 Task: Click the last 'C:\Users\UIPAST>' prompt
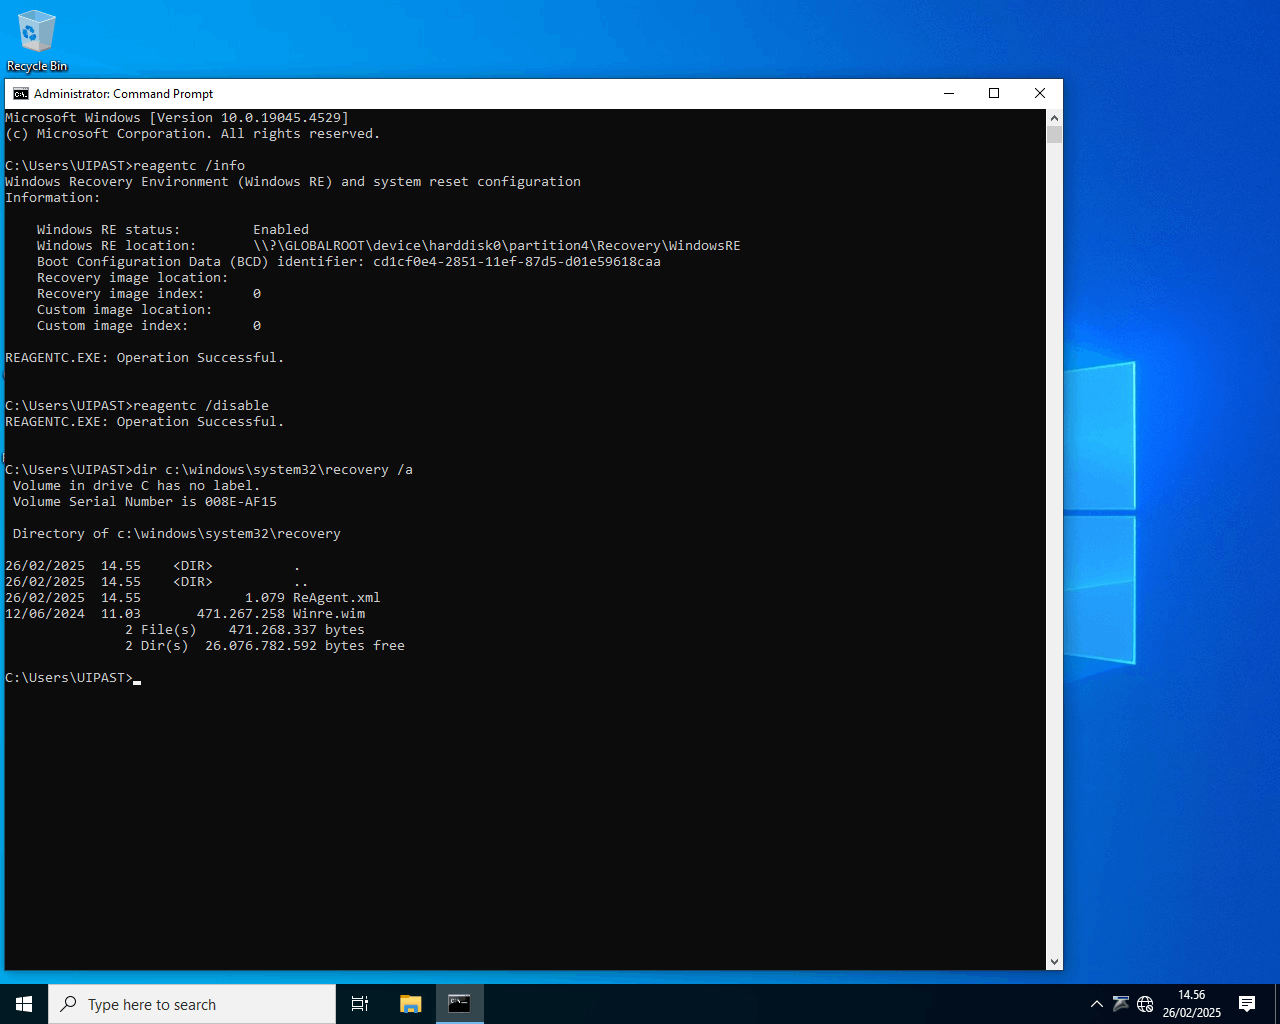coord(69,677)
